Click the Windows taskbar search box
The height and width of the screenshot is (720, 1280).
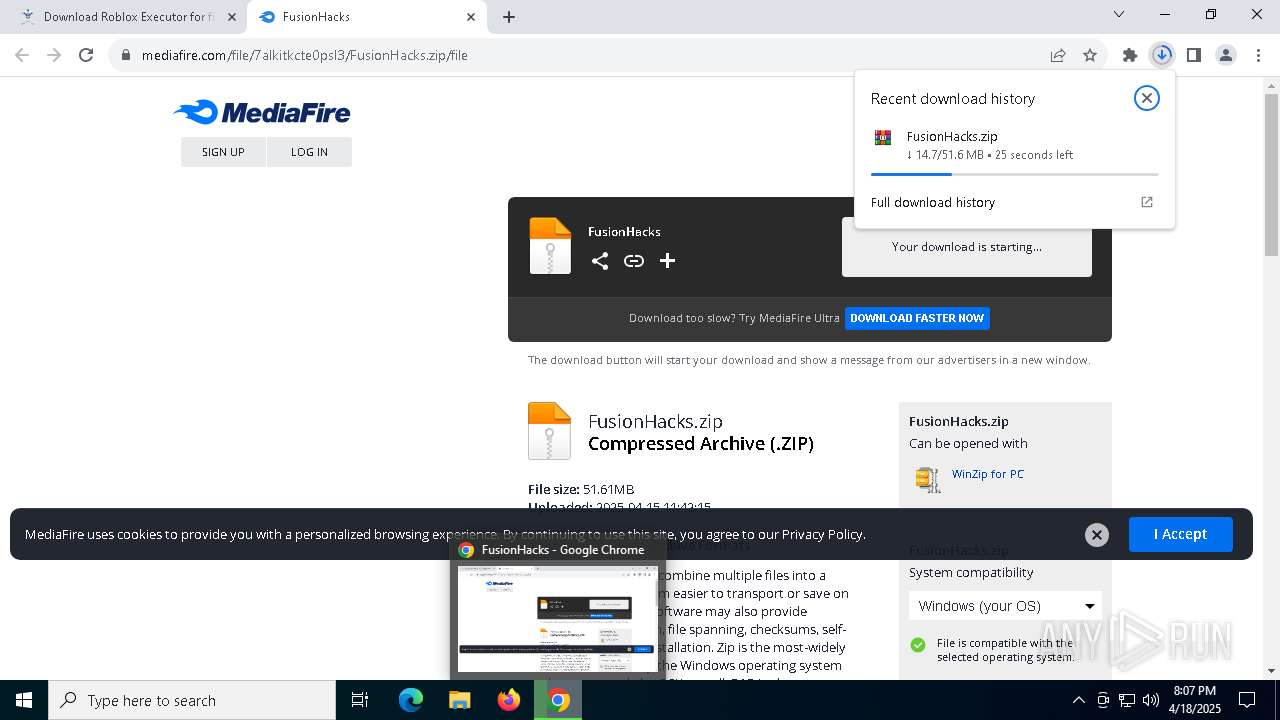pos(192,700)
